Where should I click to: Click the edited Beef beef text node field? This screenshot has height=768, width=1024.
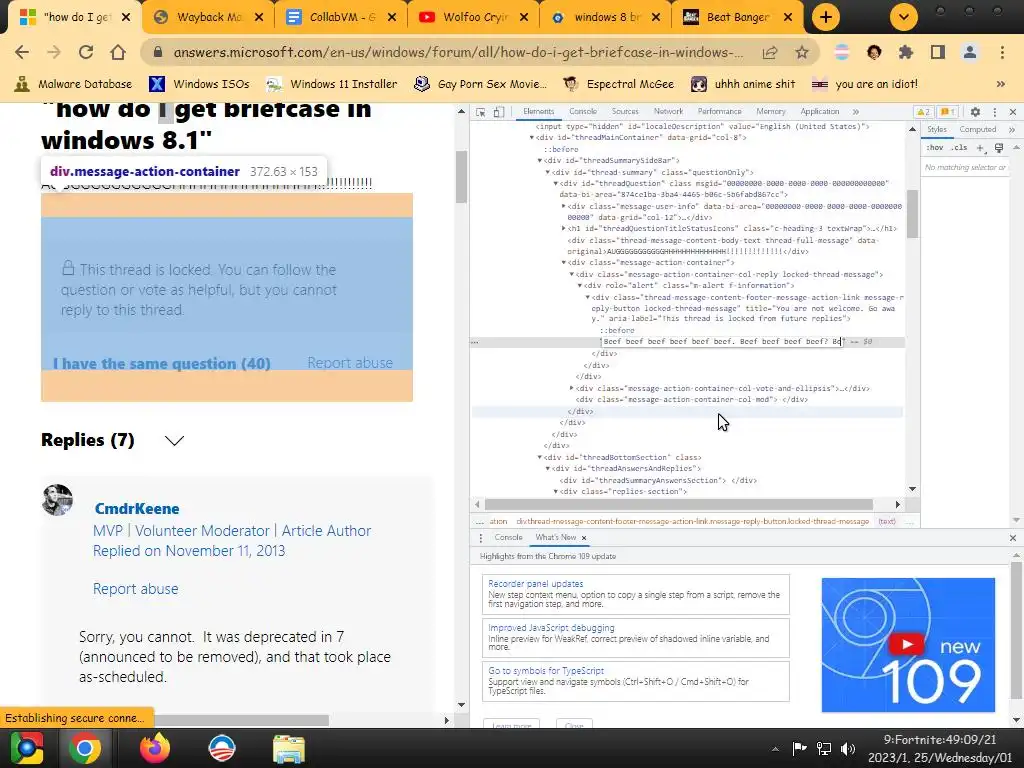tap(722, 342)
